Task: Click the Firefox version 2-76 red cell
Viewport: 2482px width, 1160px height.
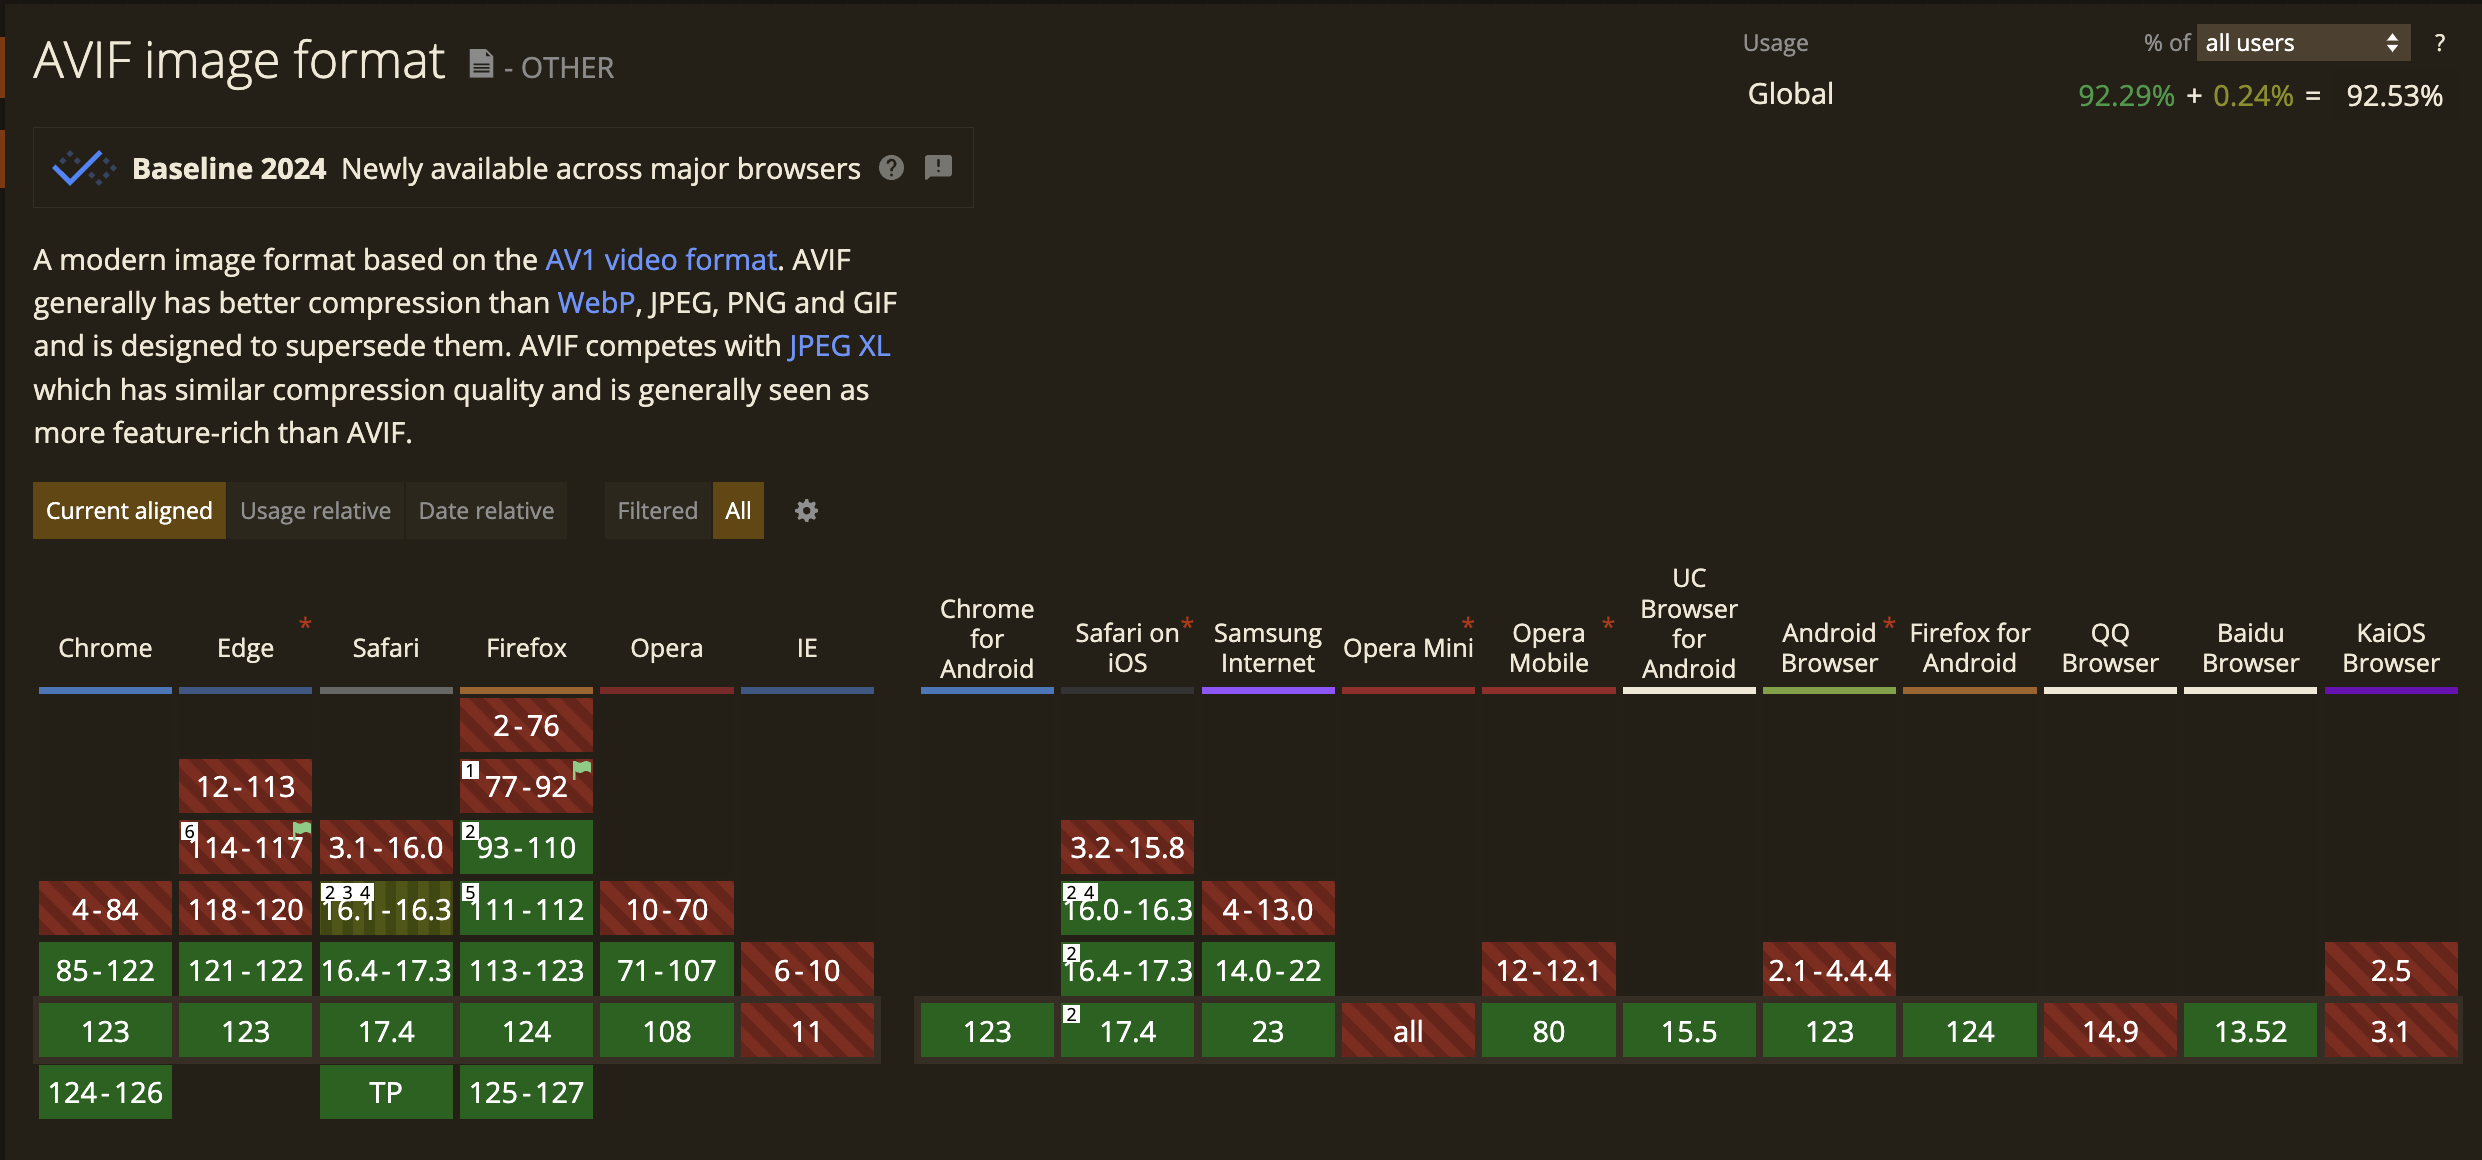Action: coord(526,725)
